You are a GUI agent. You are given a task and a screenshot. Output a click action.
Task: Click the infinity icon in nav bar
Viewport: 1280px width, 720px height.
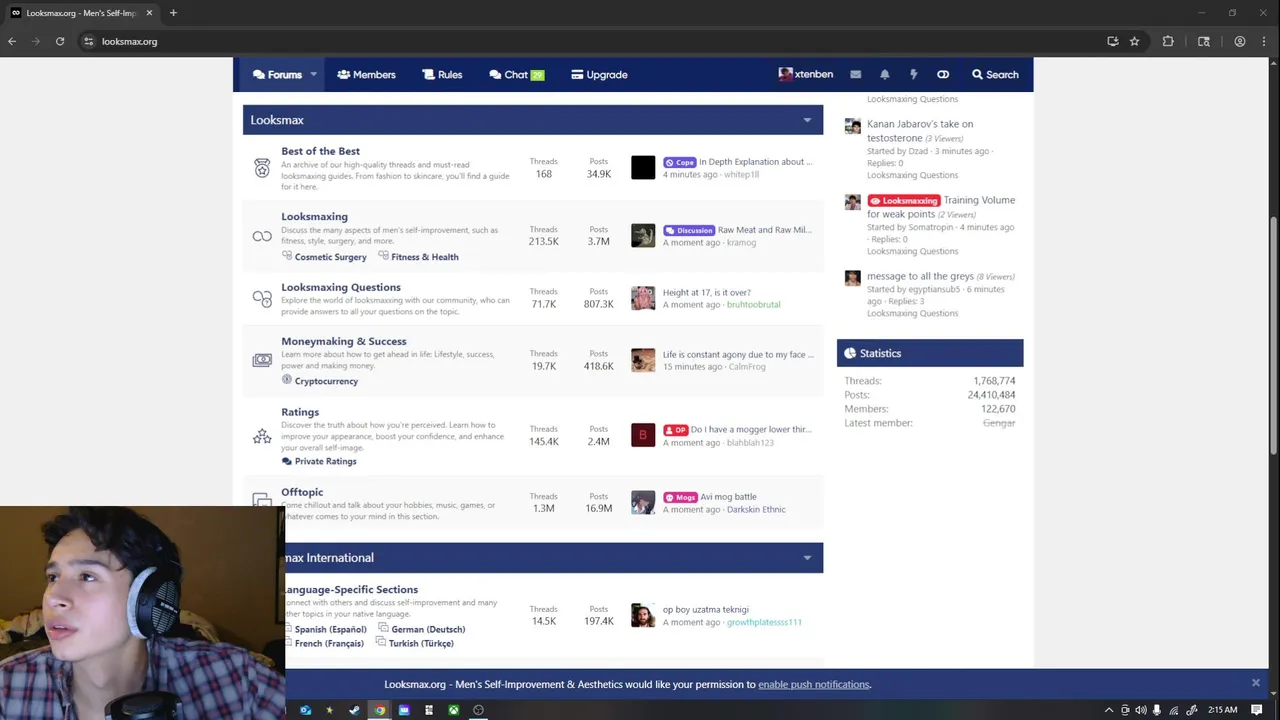pos(942,74)
